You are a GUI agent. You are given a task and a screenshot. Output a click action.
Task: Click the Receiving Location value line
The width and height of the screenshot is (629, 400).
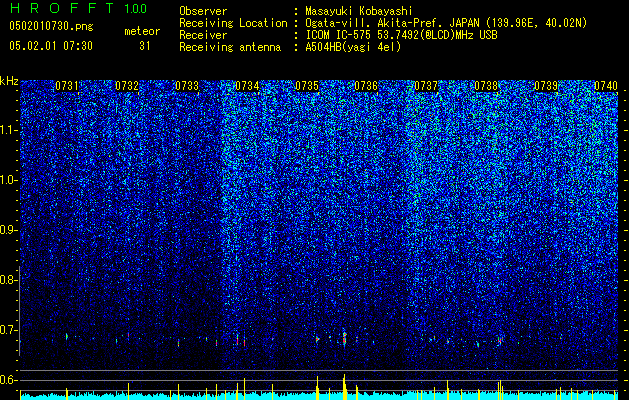coord(446,23)
